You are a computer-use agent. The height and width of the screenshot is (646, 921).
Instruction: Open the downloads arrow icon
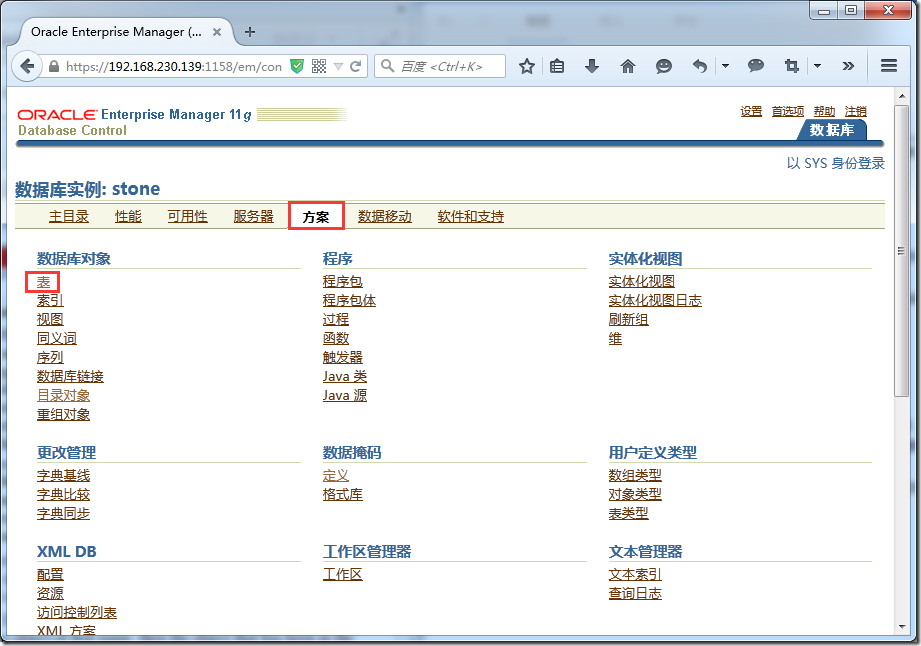click(x=592, y=67)
